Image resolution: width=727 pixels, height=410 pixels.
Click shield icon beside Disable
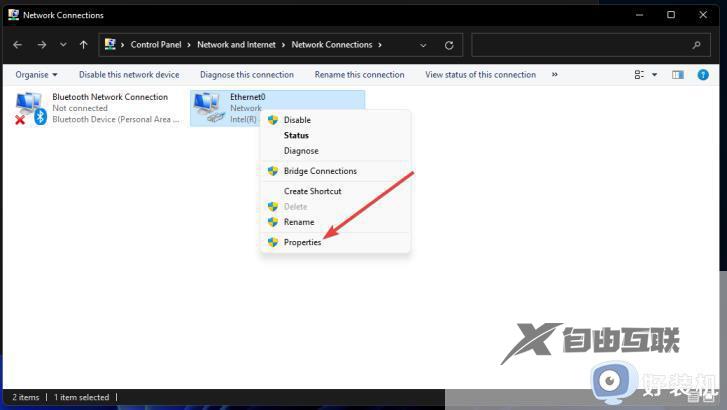point(273,120)
